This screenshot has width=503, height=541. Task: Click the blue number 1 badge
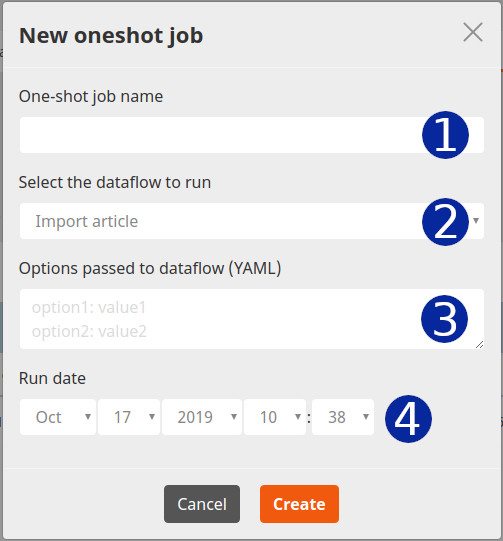[x=445, y=135]
